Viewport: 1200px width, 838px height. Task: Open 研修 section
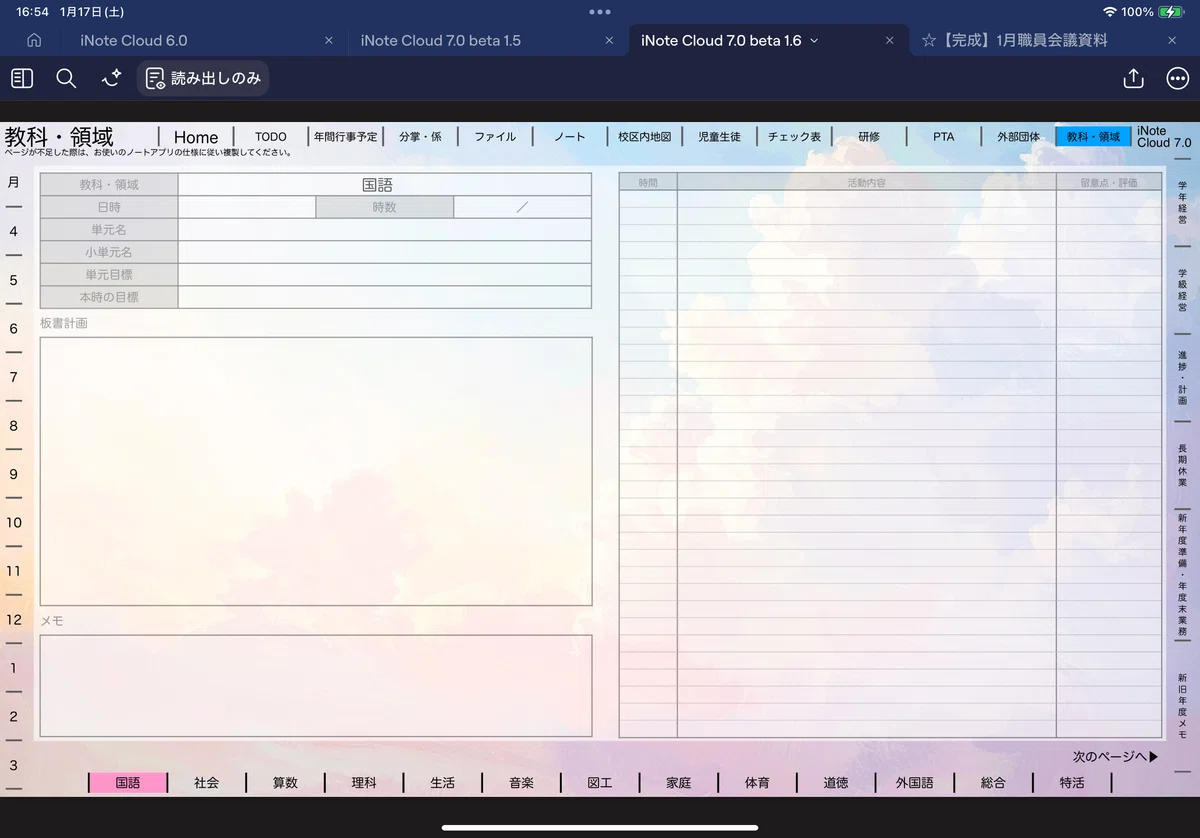[x=869, y=137]
